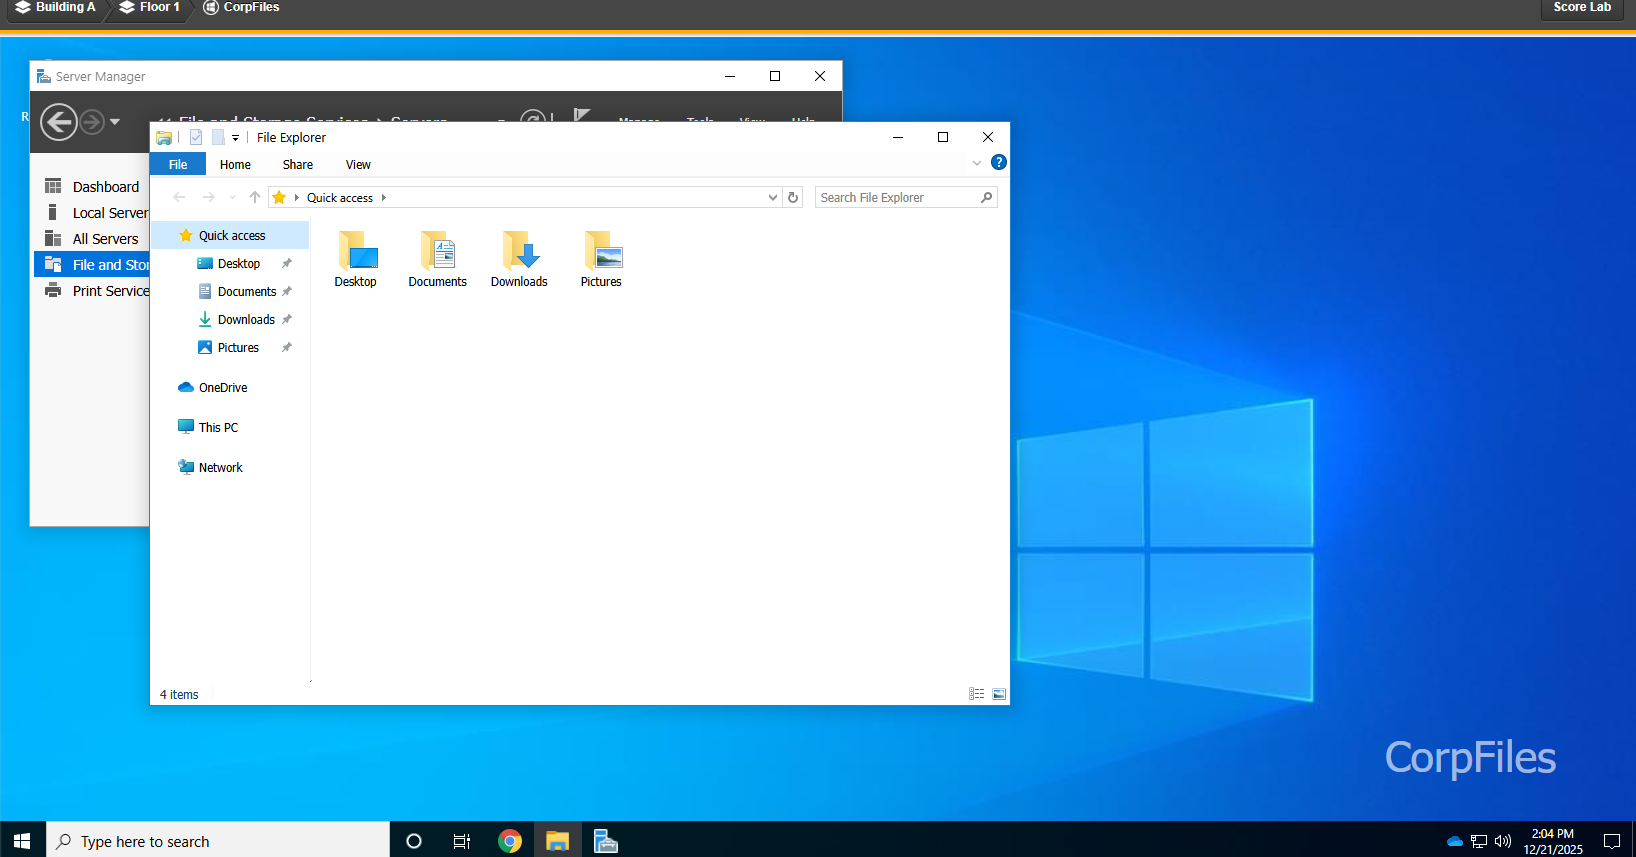Expand the ribbon with the chevron
The height and width of the screenshot is (857, 1636).
point(977,163)
